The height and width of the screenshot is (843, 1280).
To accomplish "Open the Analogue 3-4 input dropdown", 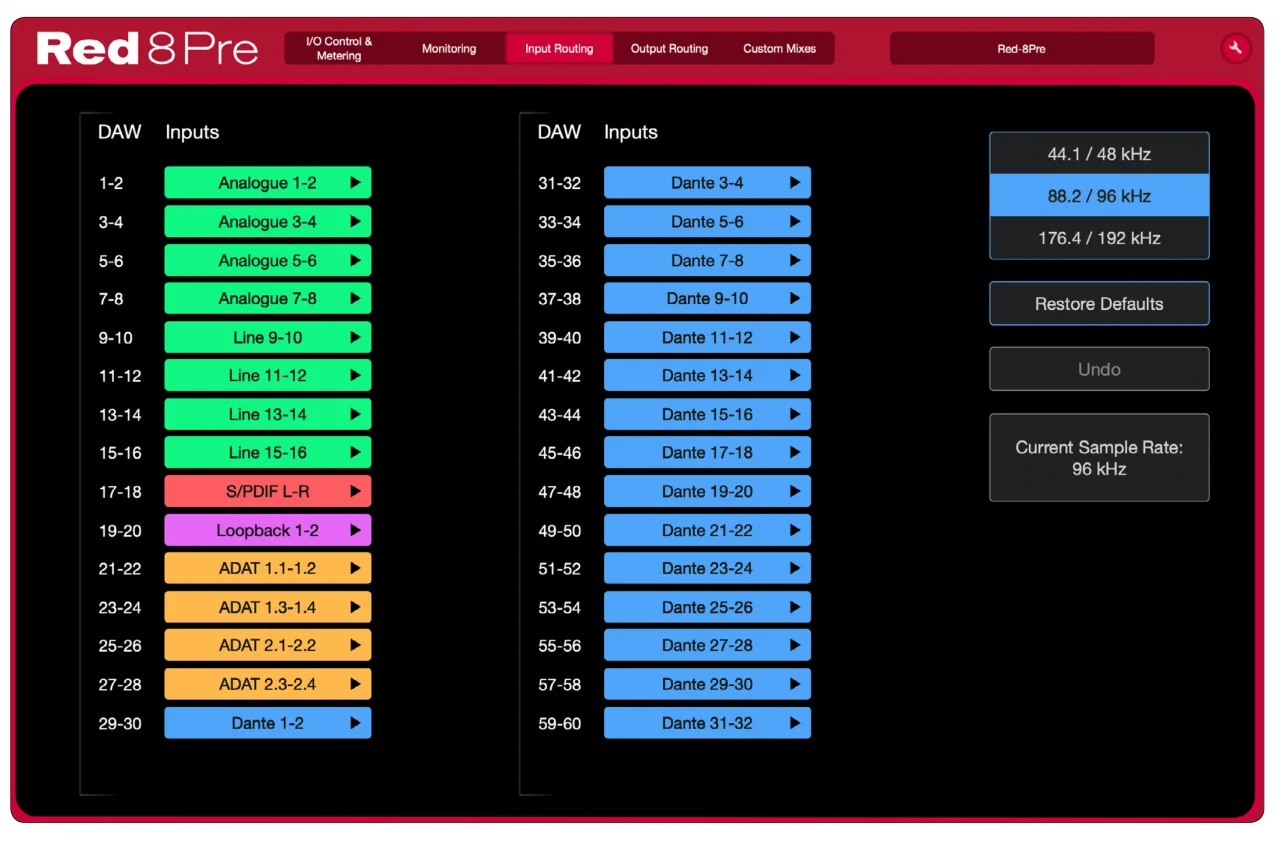I will [x=268, y=222].
